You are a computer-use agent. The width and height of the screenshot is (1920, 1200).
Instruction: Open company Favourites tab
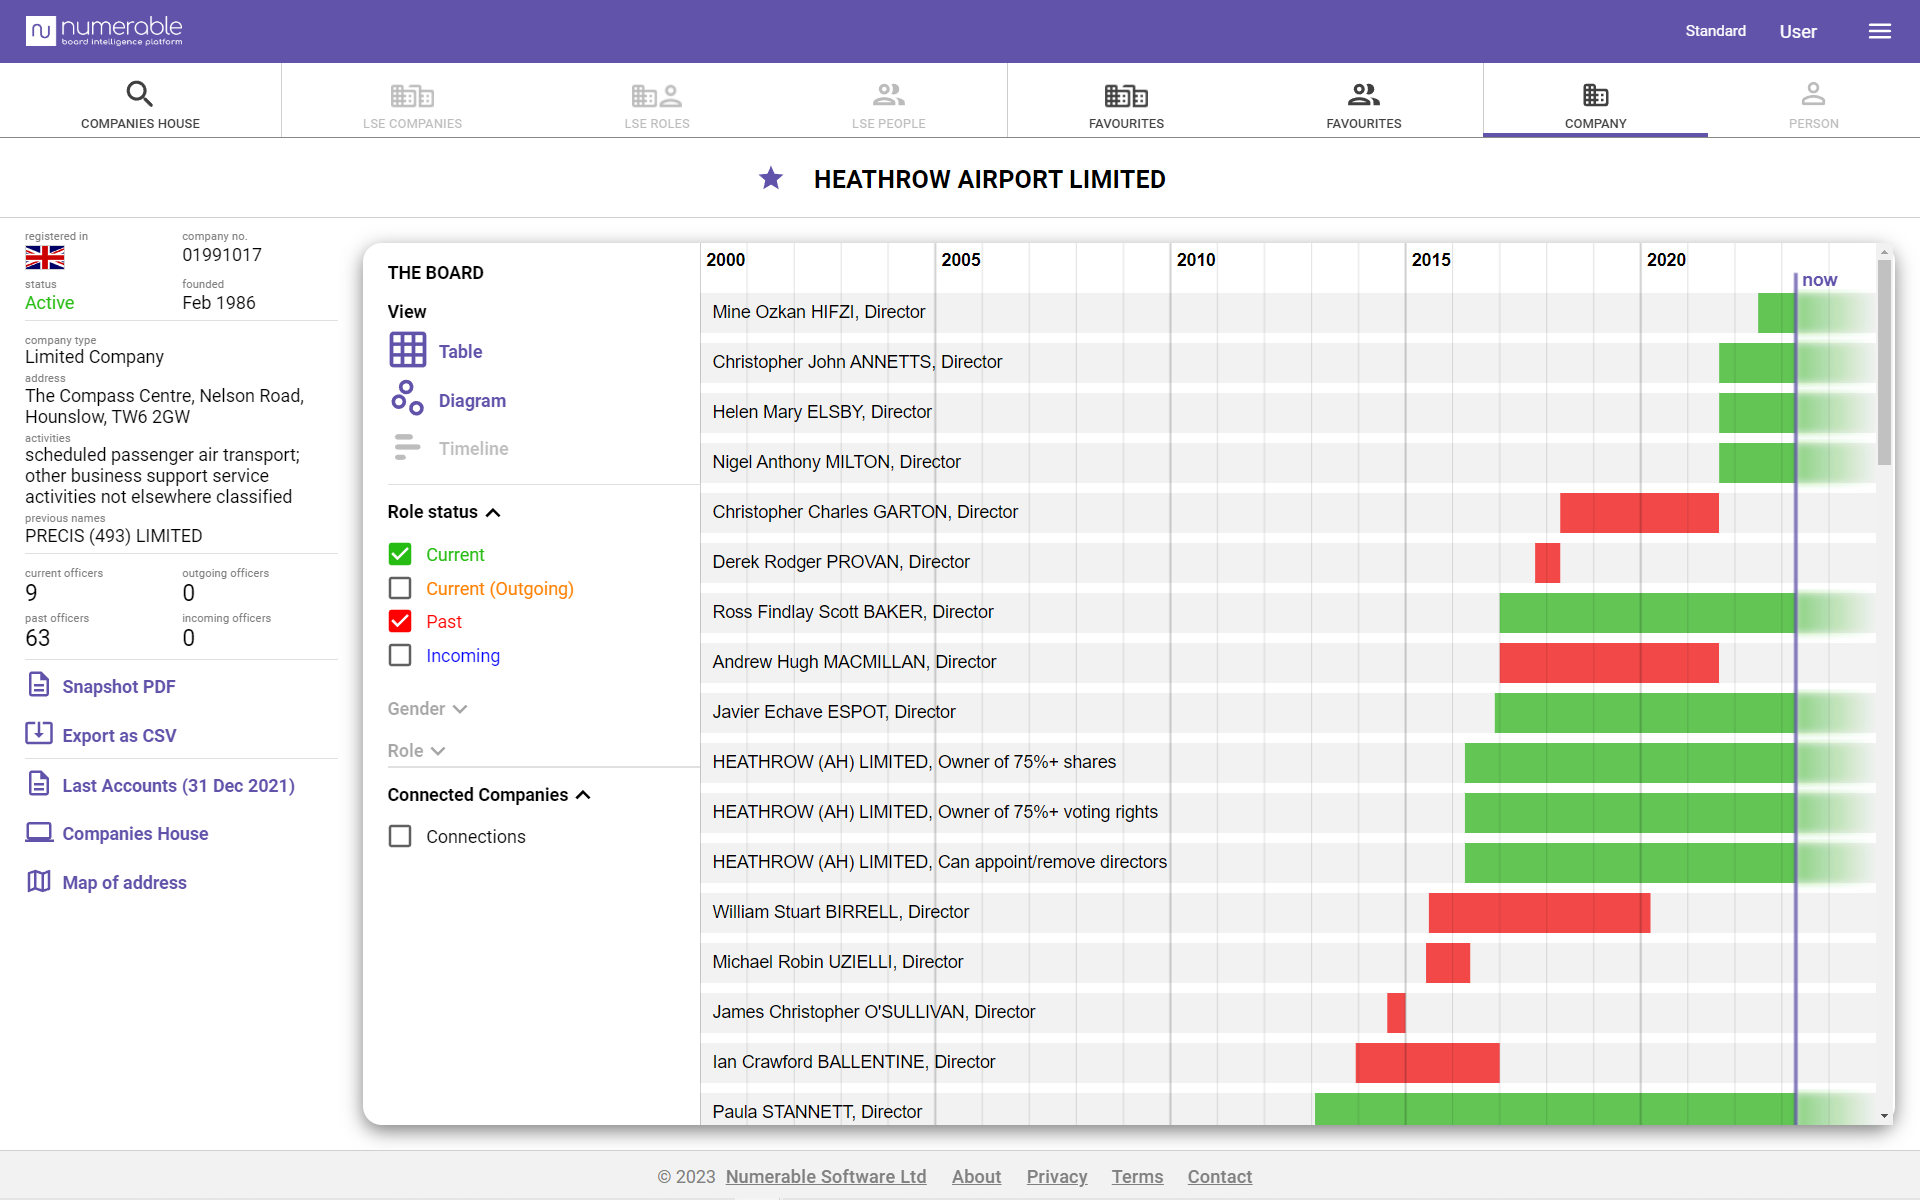pyautogui.click(x=1126, y=104)
